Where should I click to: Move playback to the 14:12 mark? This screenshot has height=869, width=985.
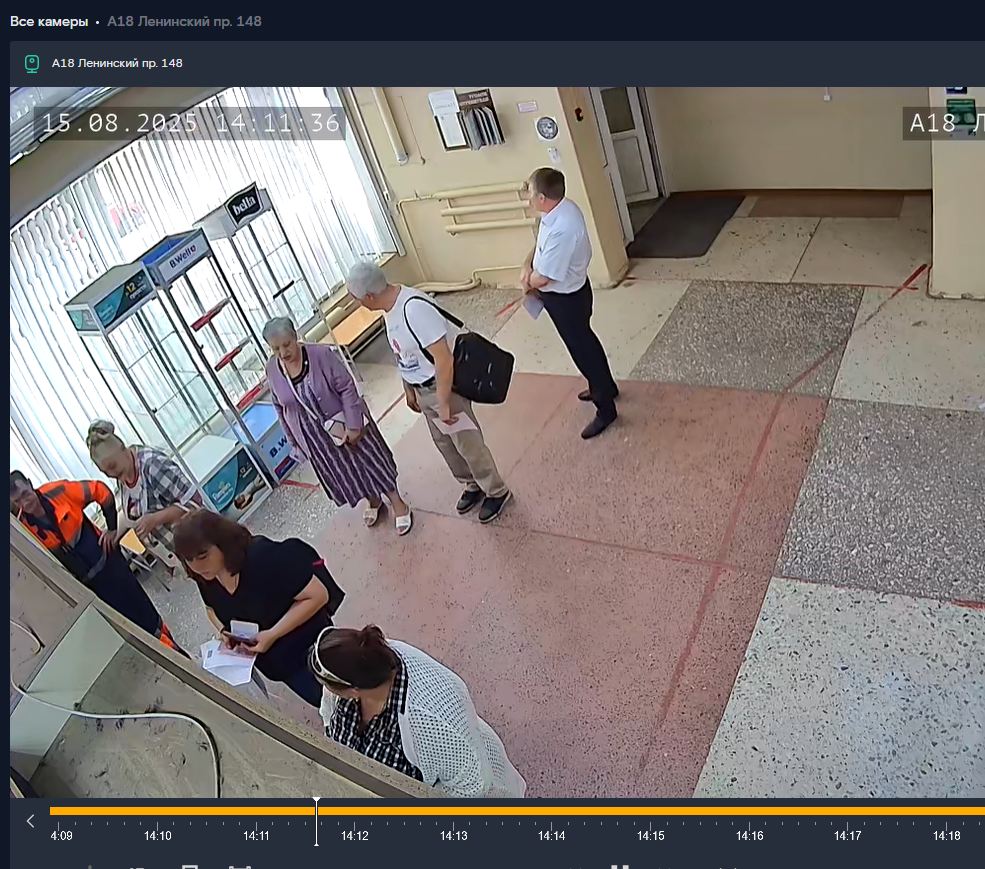point(355,836)
